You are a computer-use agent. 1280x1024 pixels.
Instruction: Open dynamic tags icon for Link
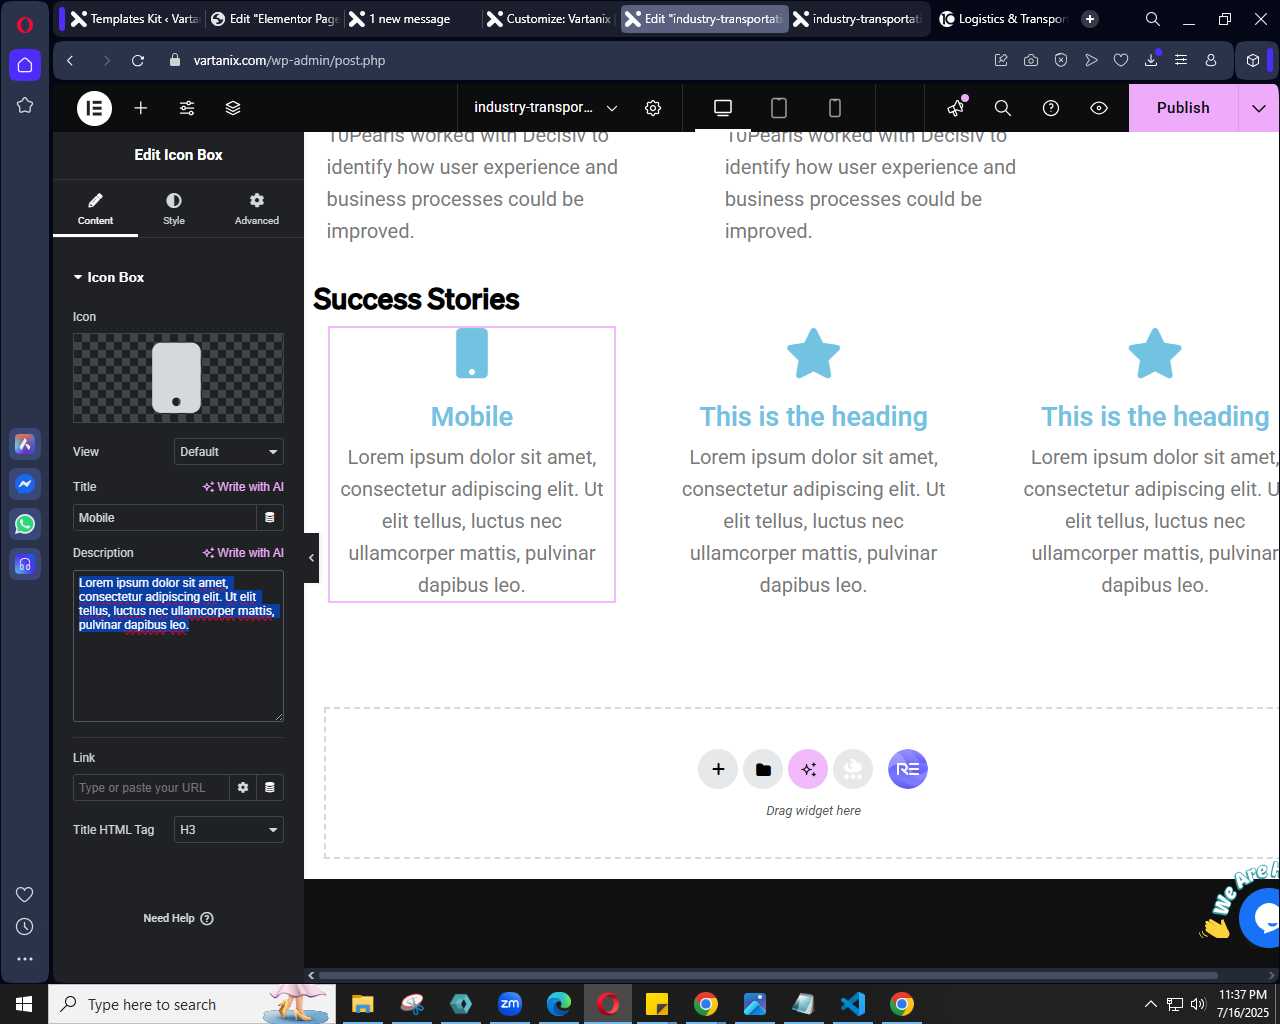[270, 788]
